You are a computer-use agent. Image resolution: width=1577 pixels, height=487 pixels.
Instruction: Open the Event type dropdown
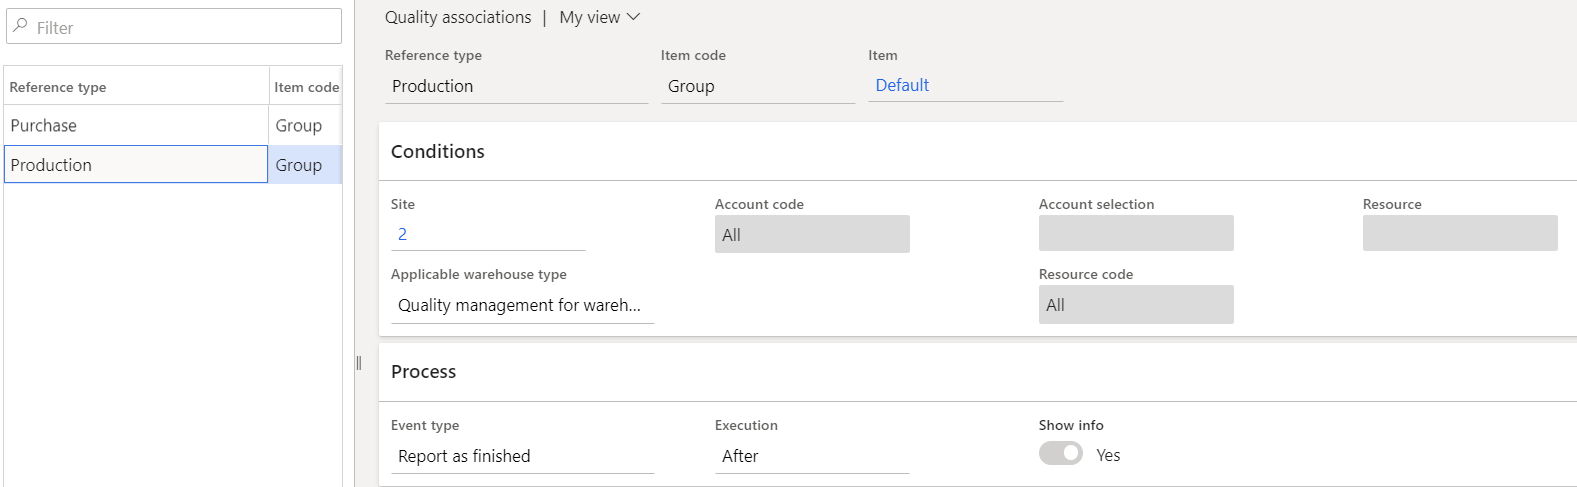pos(521,456)
